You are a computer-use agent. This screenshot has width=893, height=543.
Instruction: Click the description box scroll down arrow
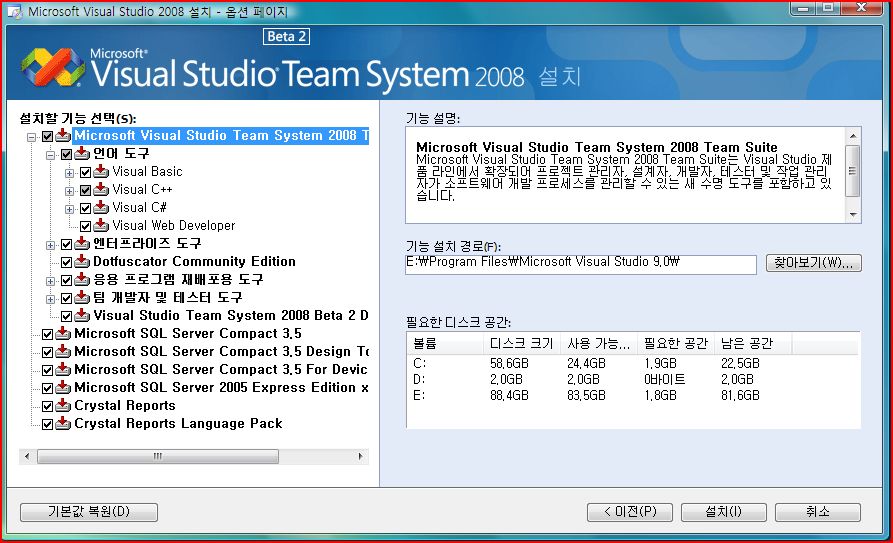click(x=853, y=215)
